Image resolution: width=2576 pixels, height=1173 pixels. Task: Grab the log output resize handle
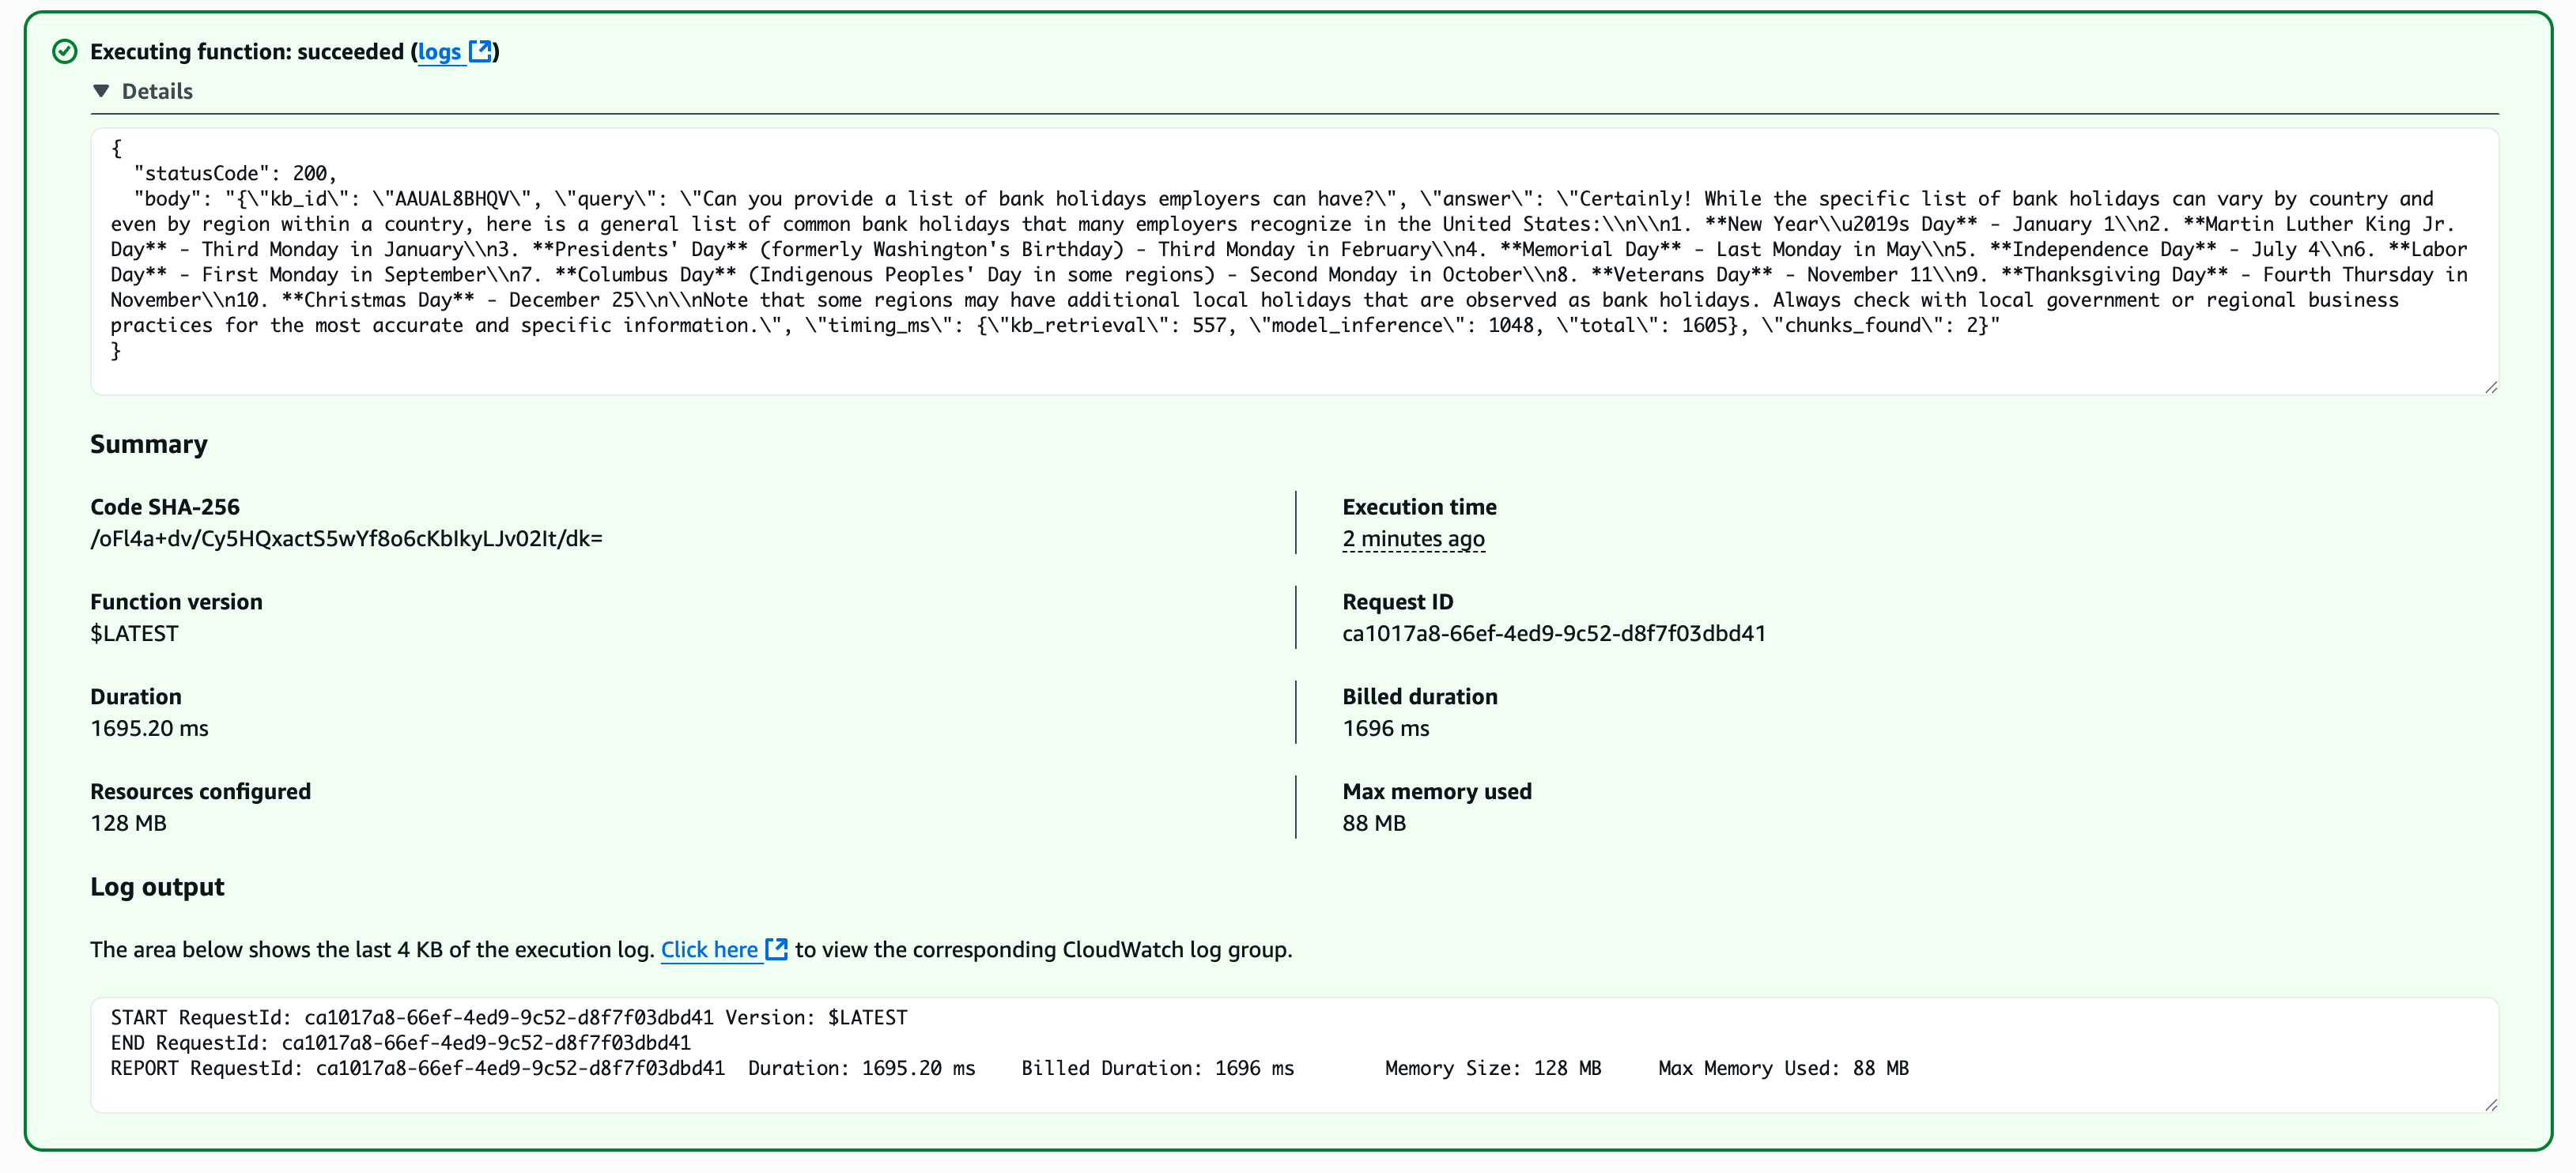[x=2490, y=1104]
